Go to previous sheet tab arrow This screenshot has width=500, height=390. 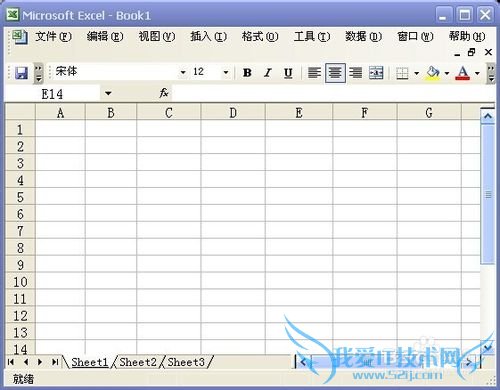pyautogui.click(x=26, y=362)
